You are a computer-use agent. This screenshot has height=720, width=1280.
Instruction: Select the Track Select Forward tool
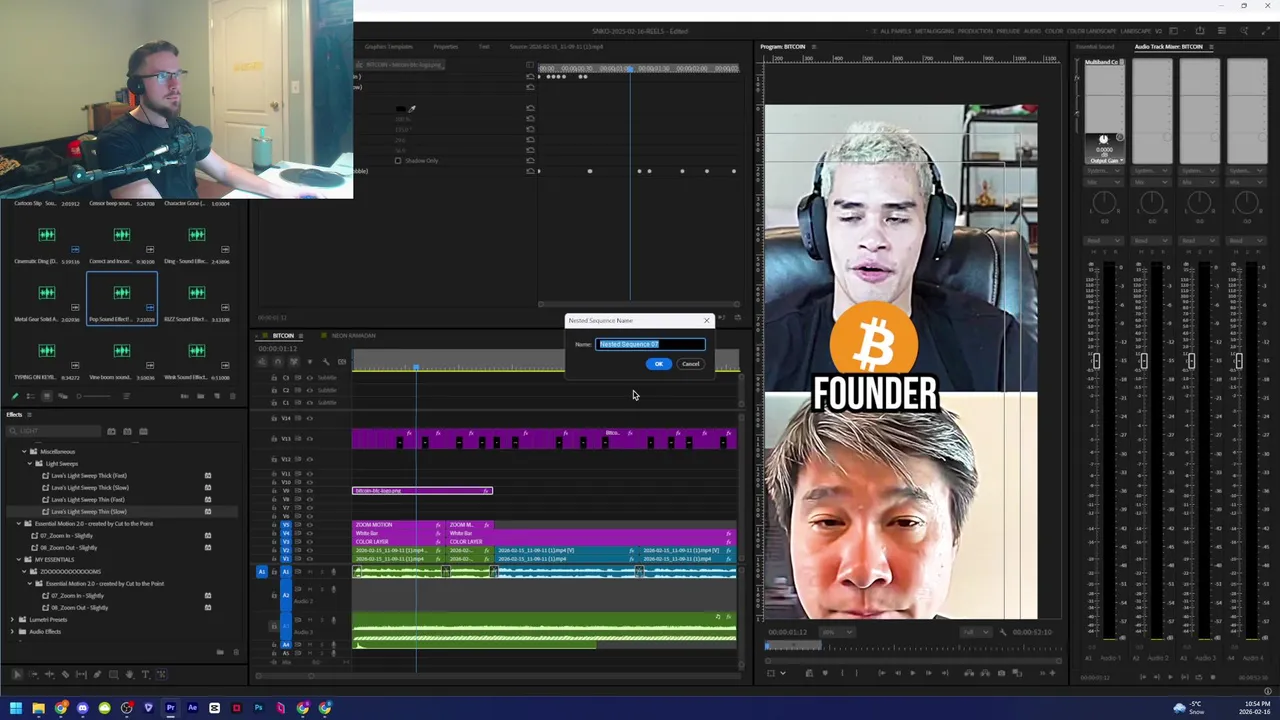tap(33, 675)
